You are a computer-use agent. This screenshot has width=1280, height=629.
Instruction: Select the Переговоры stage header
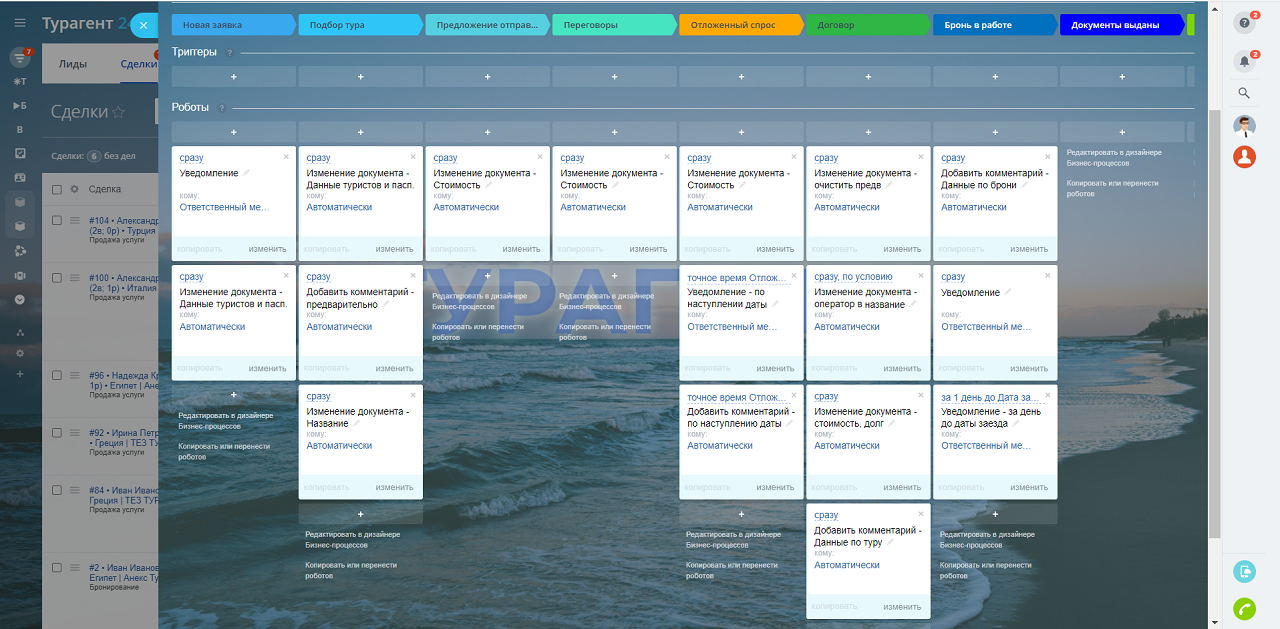[x=613, y=25]
